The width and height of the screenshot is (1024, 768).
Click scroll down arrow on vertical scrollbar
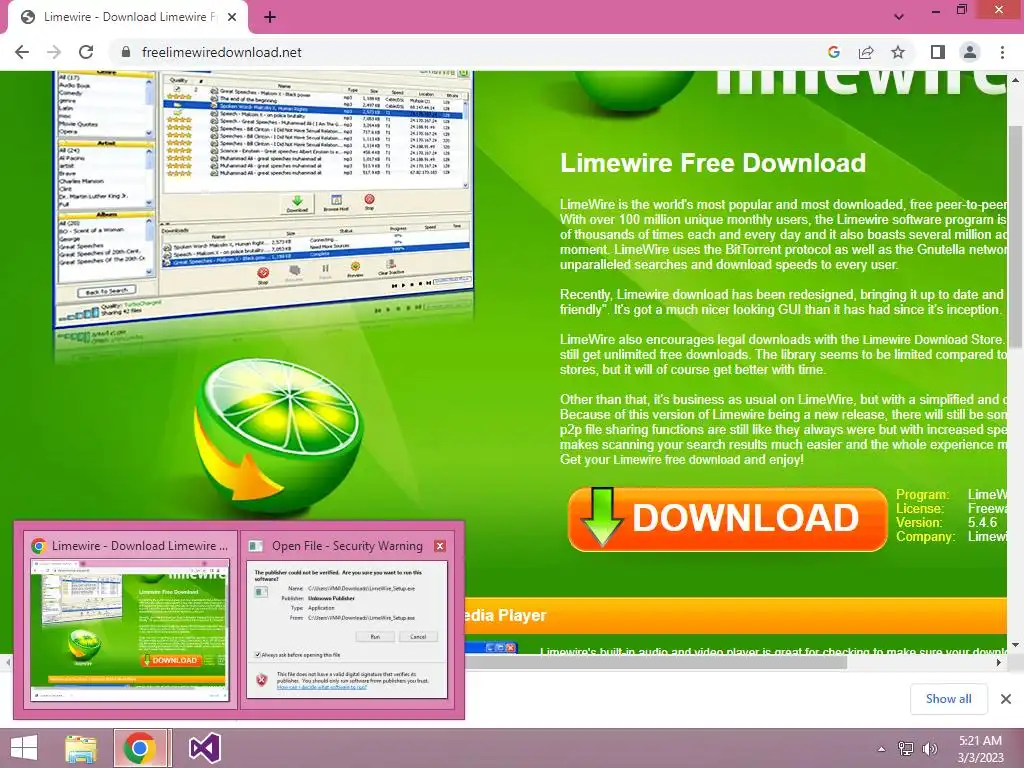coord(1016,645)
